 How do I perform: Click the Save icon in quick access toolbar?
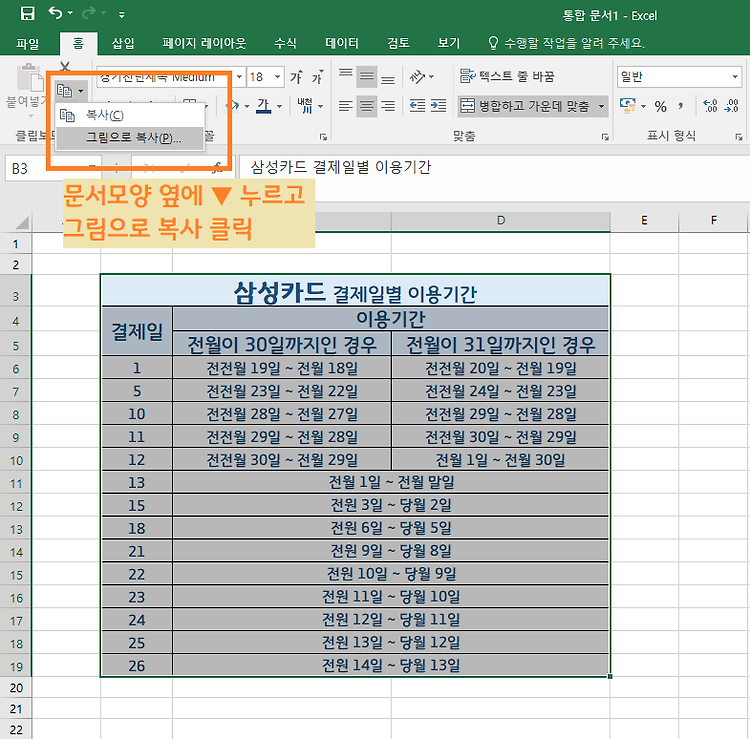(x=27, y=13)
